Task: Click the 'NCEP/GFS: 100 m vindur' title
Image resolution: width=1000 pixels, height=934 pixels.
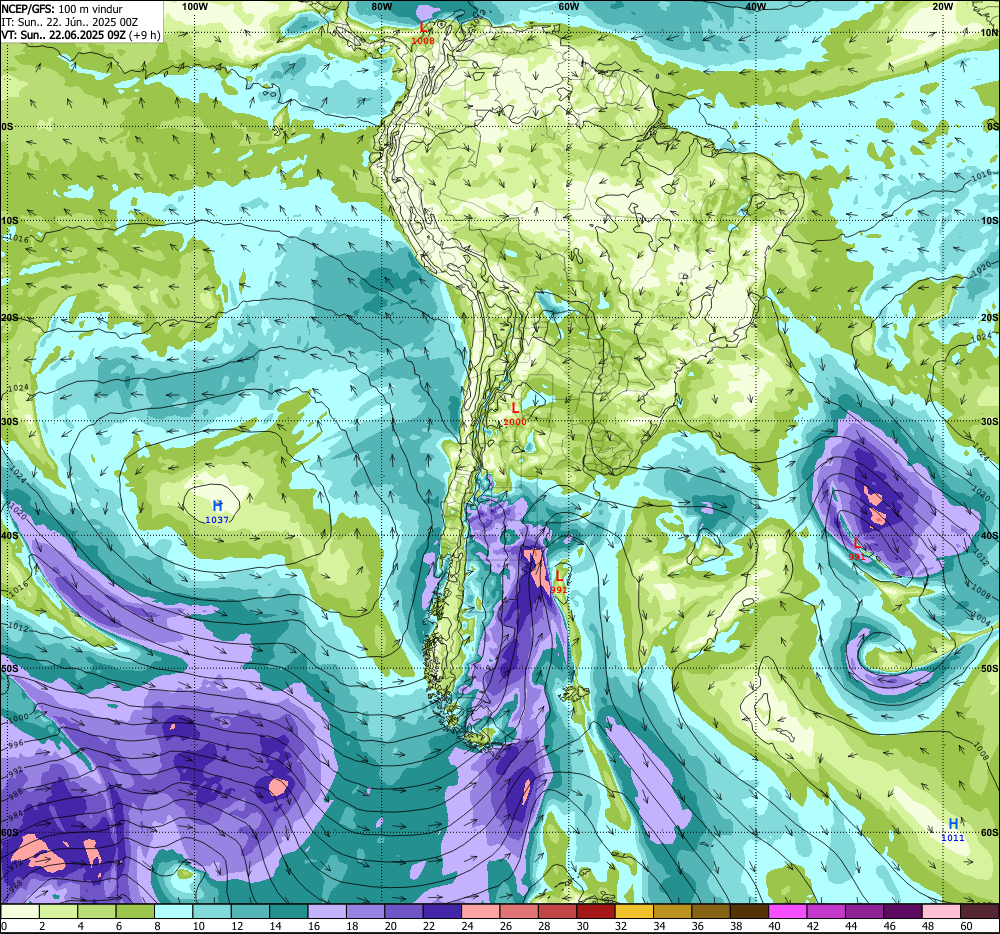Action: coord(62,10)
